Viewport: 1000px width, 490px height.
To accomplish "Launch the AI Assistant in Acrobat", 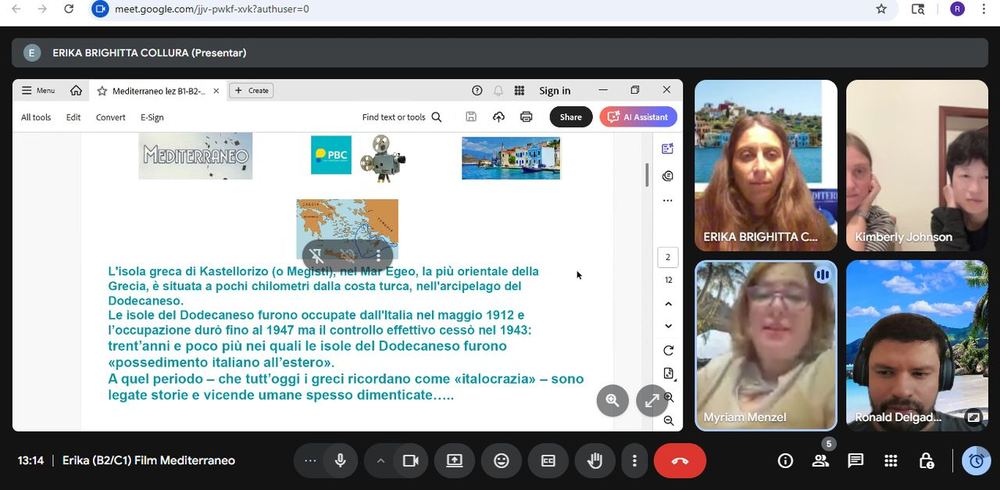I will (638, 117).
